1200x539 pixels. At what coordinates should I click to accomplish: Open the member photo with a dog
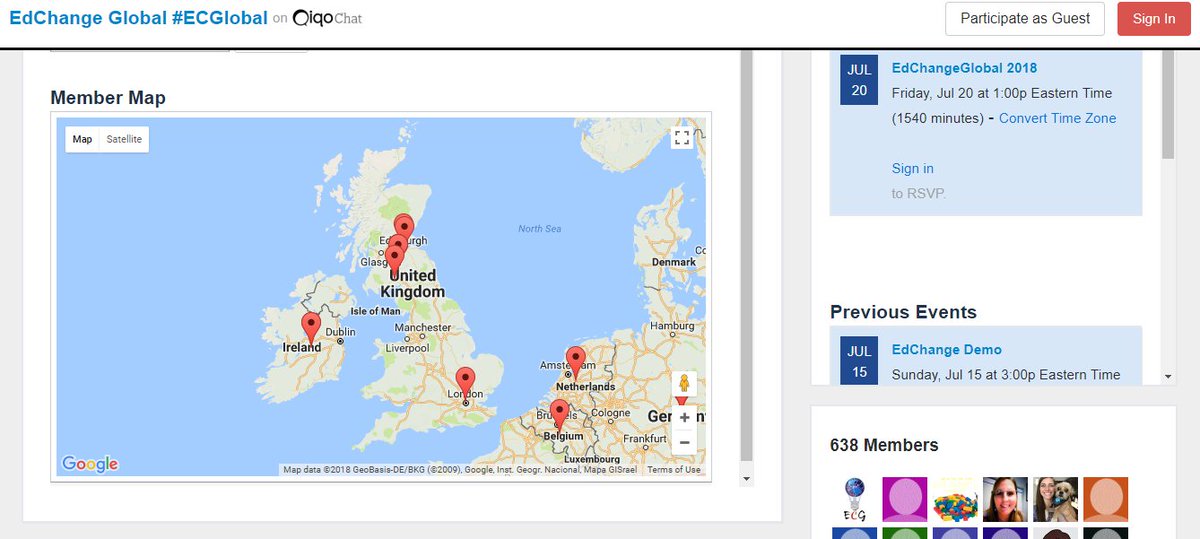coord(1055,499)
